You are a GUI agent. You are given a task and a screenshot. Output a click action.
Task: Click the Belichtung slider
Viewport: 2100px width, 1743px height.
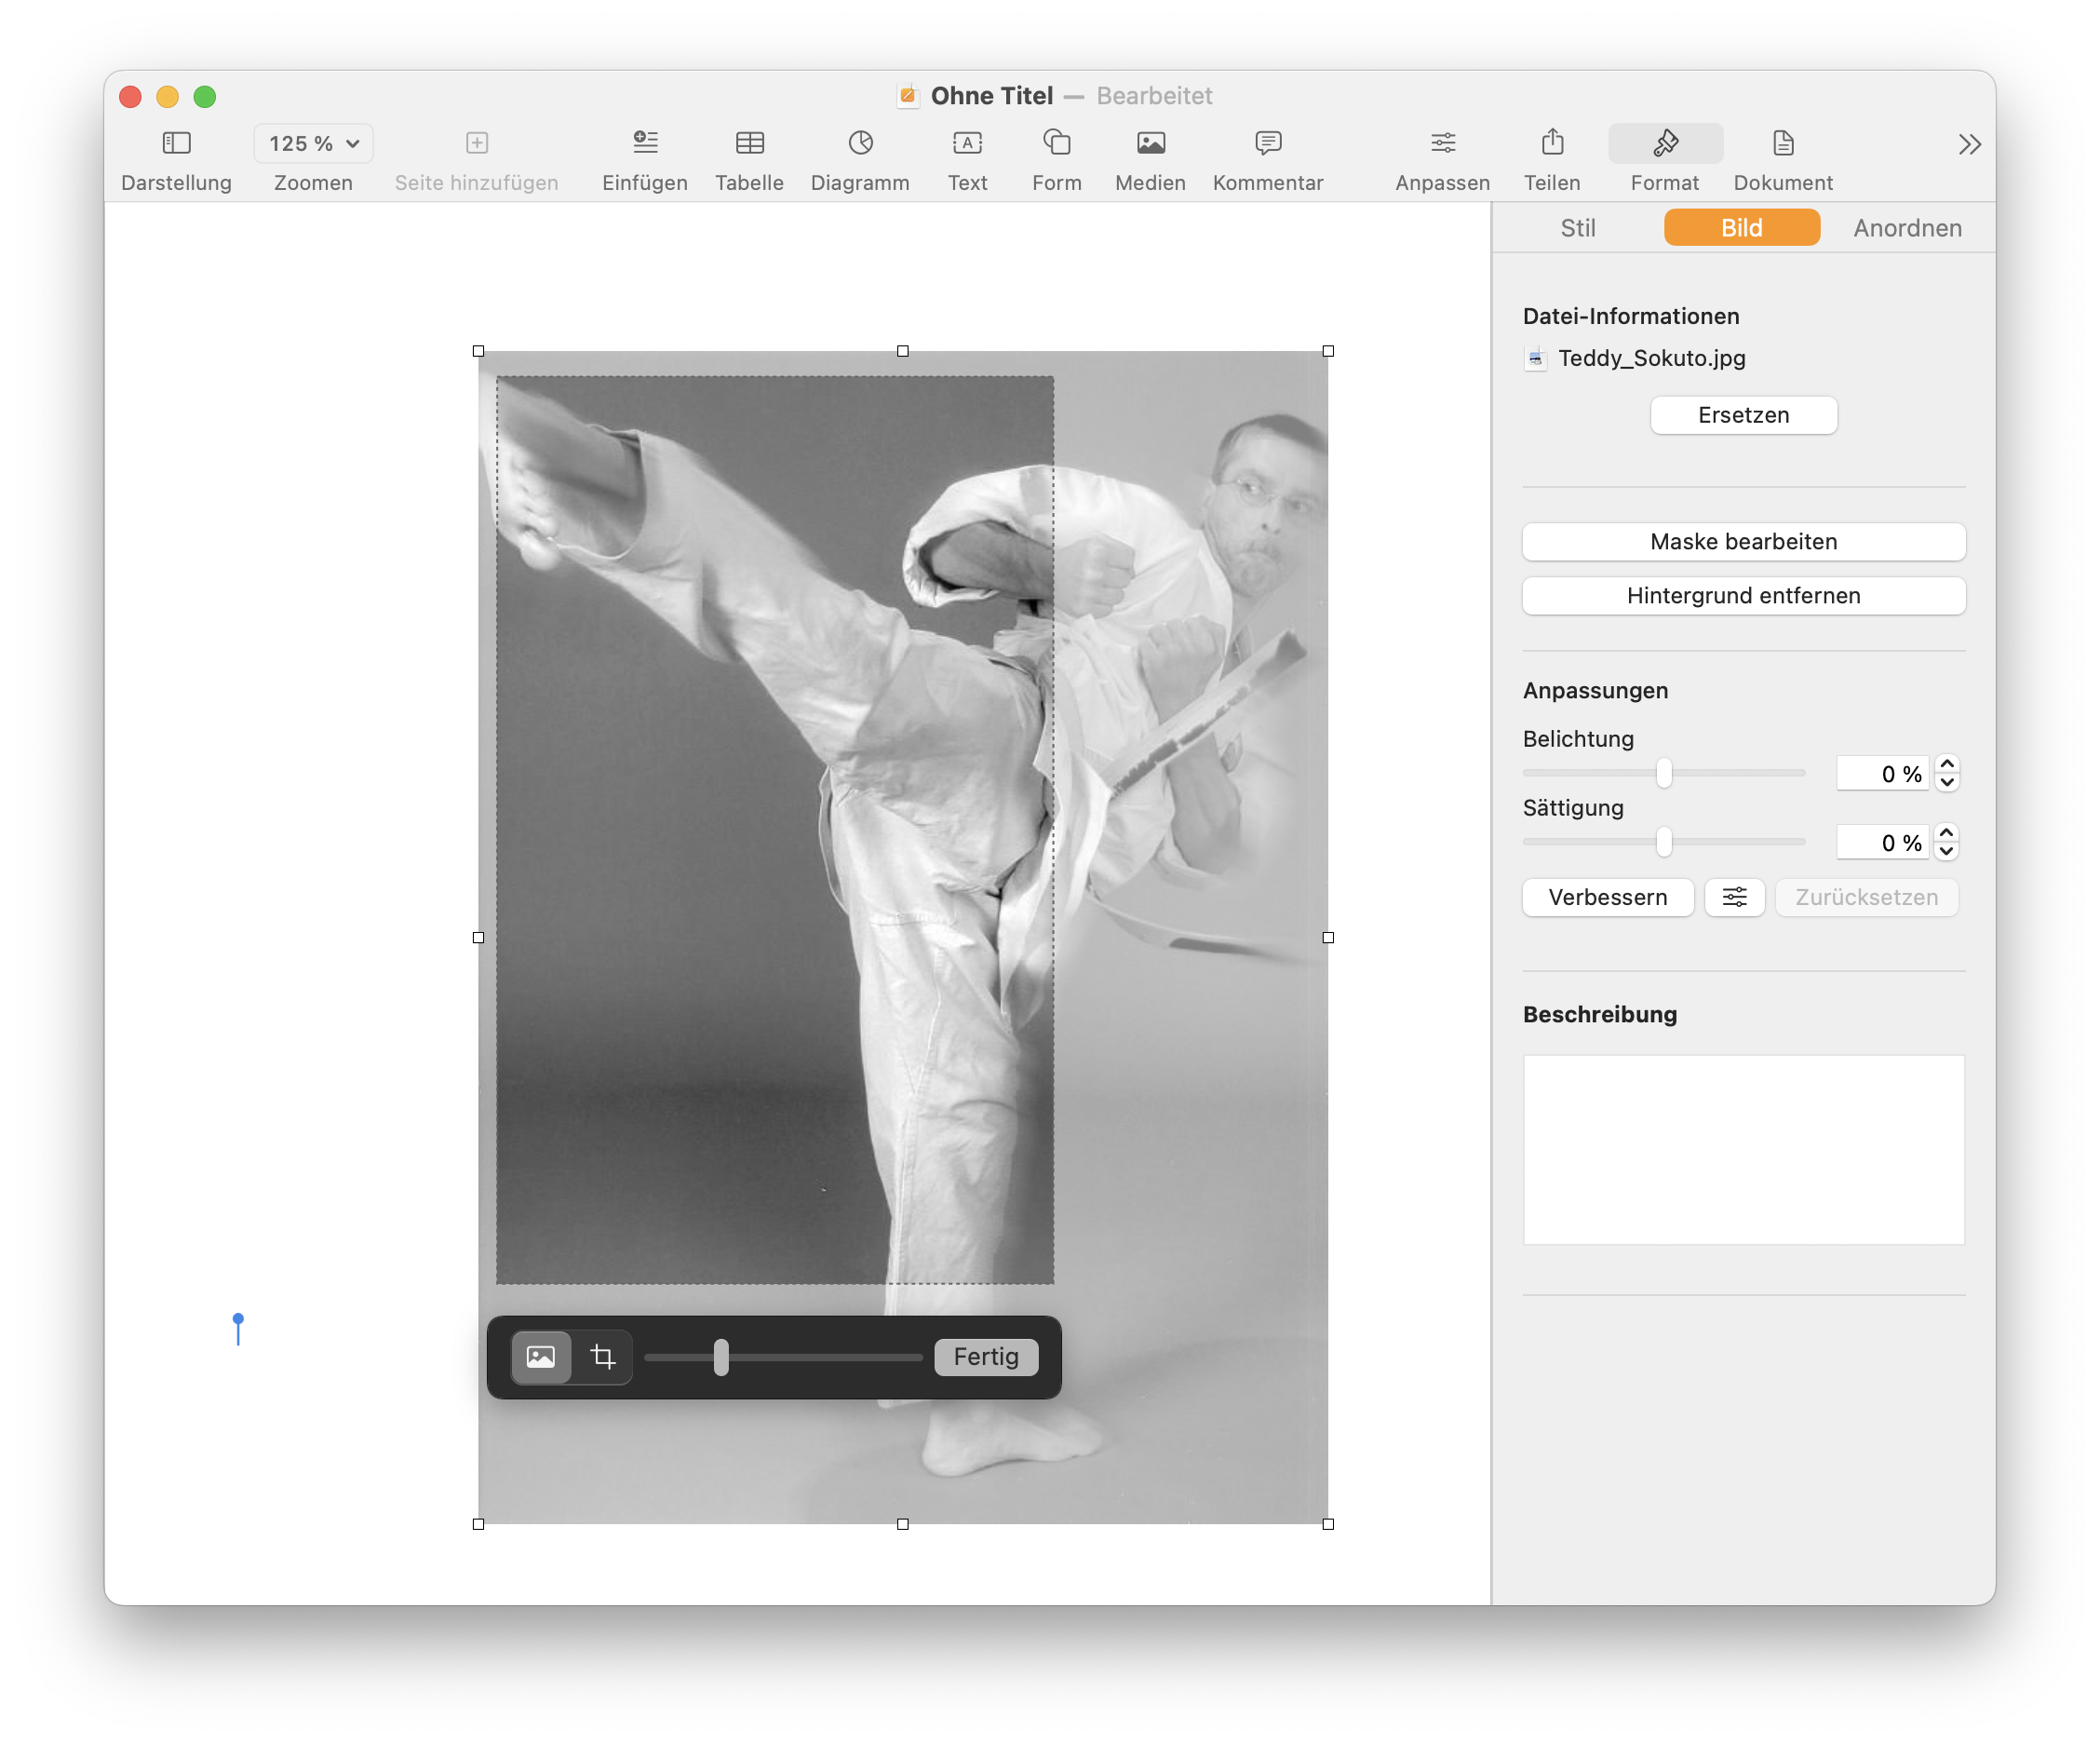click(x=1663, y=773)
